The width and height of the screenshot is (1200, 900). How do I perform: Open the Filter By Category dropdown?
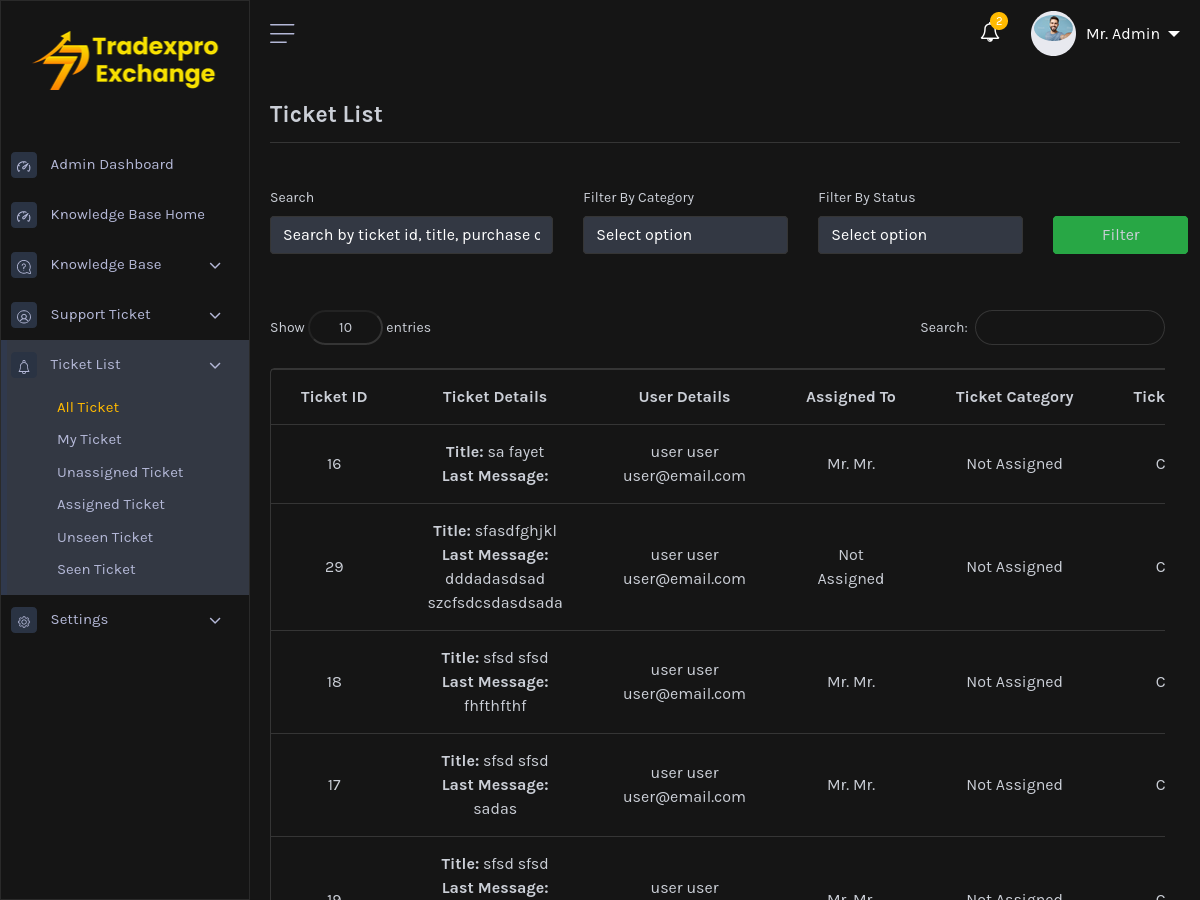[x=685, y=234]
